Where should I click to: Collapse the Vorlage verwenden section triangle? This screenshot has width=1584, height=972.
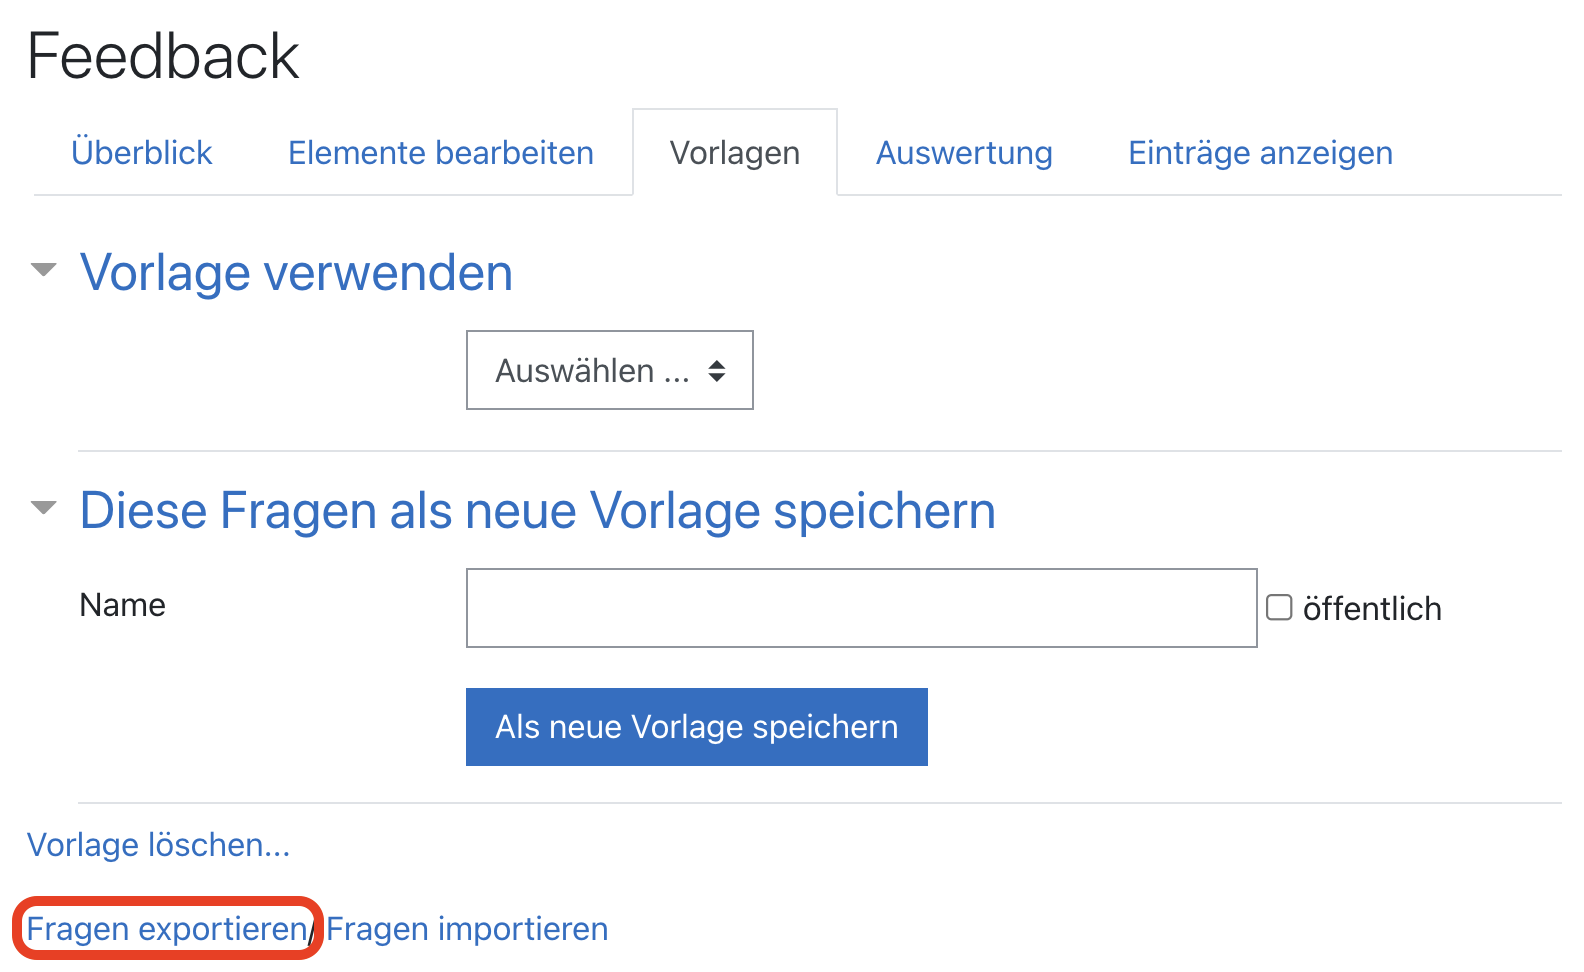click(x=44, y=270)
